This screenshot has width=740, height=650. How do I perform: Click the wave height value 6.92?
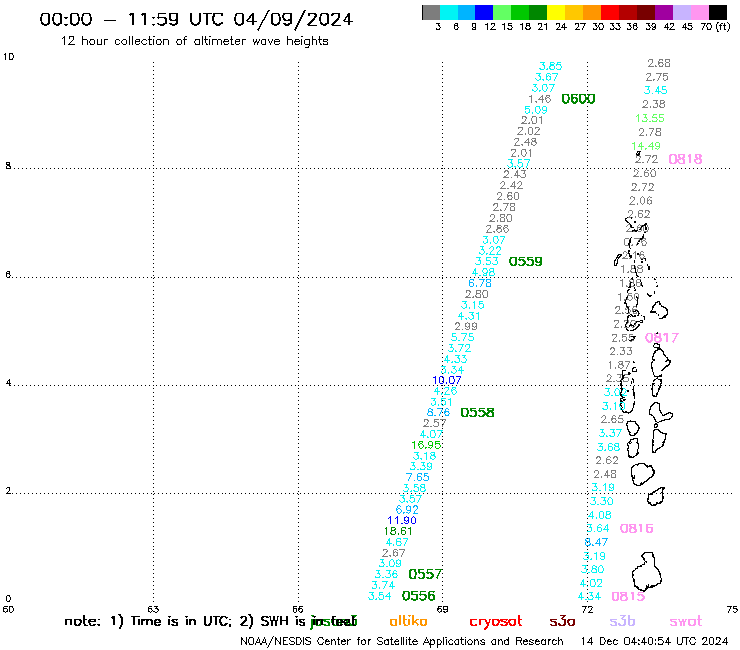407,509
